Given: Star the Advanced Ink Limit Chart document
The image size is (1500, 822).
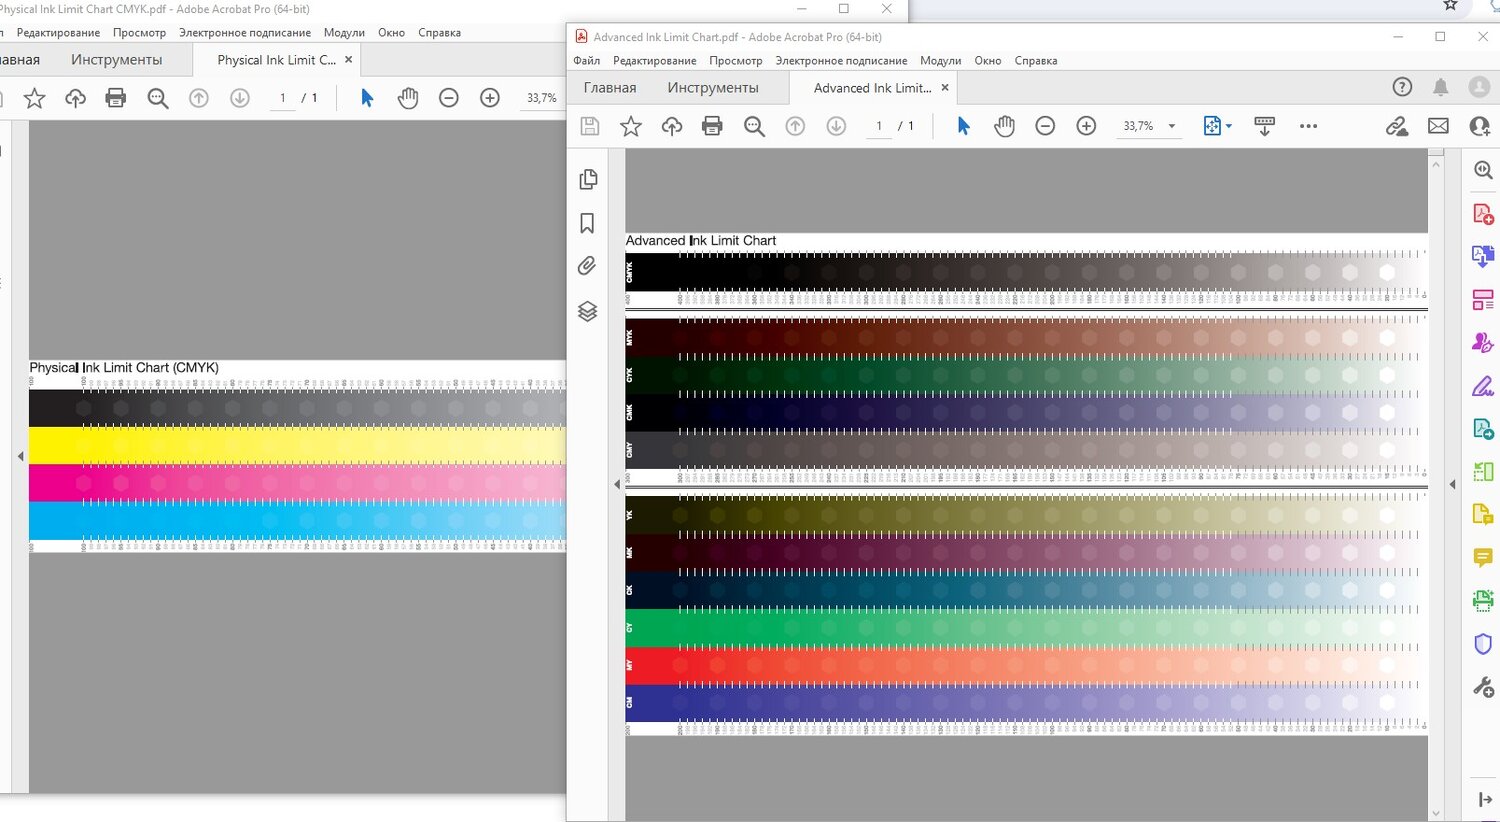Looking at the screenshot, I should point(631,126).
